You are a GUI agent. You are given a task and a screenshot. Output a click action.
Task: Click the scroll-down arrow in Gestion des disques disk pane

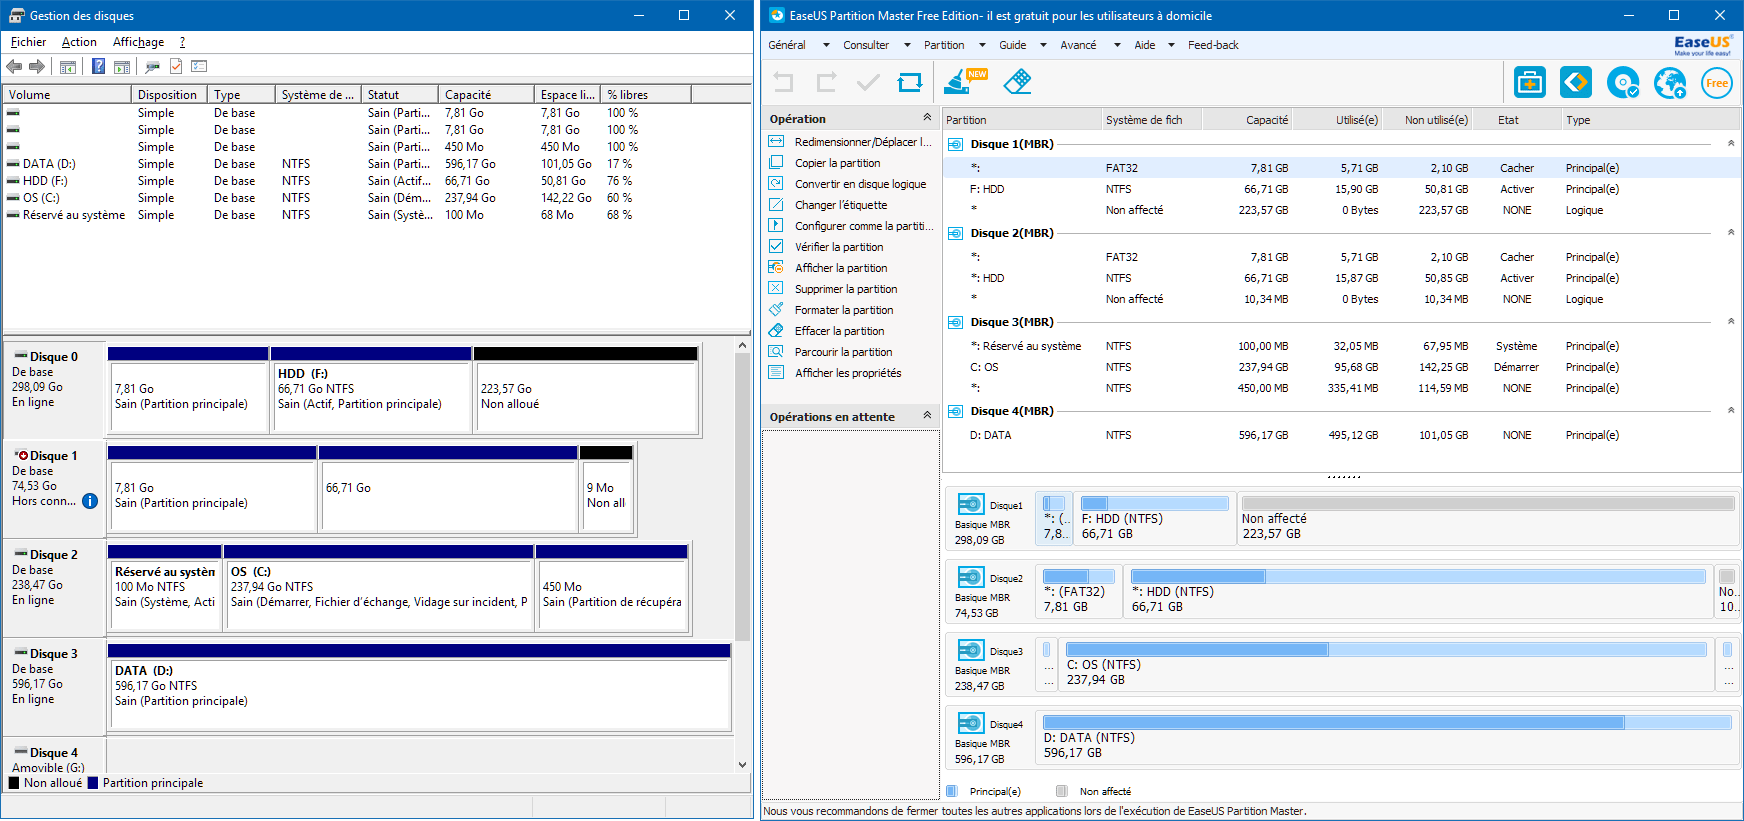point(742,764)
